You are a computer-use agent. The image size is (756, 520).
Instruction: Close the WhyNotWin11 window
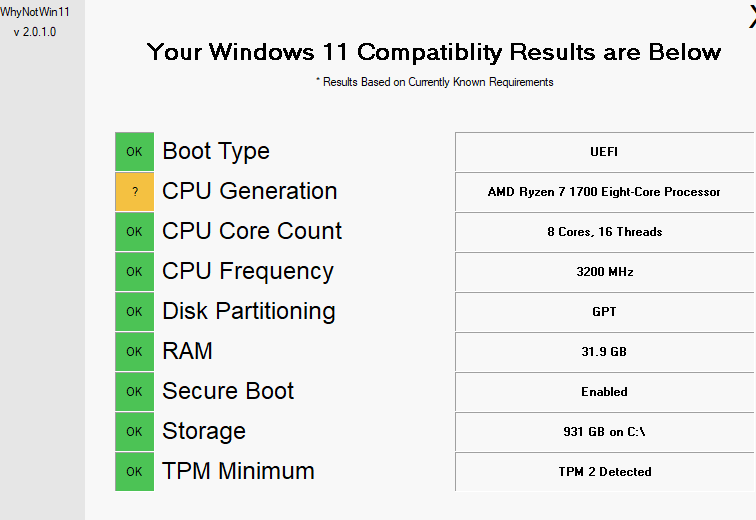751,12
